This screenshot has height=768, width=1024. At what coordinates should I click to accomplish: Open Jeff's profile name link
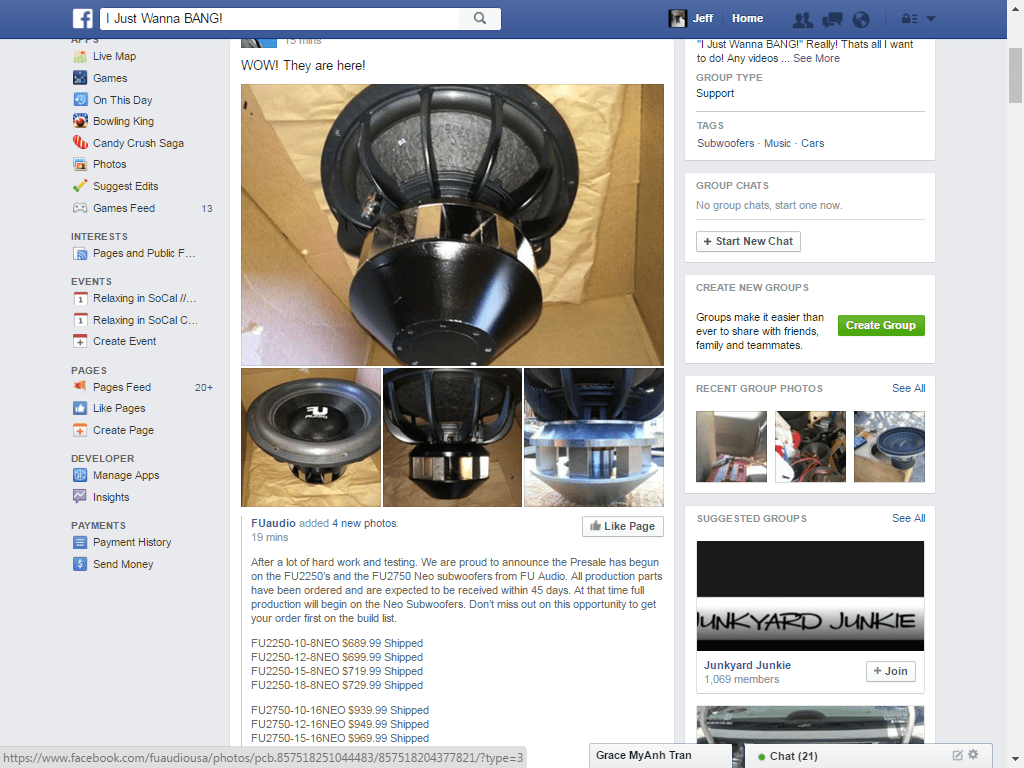(703, 18)
